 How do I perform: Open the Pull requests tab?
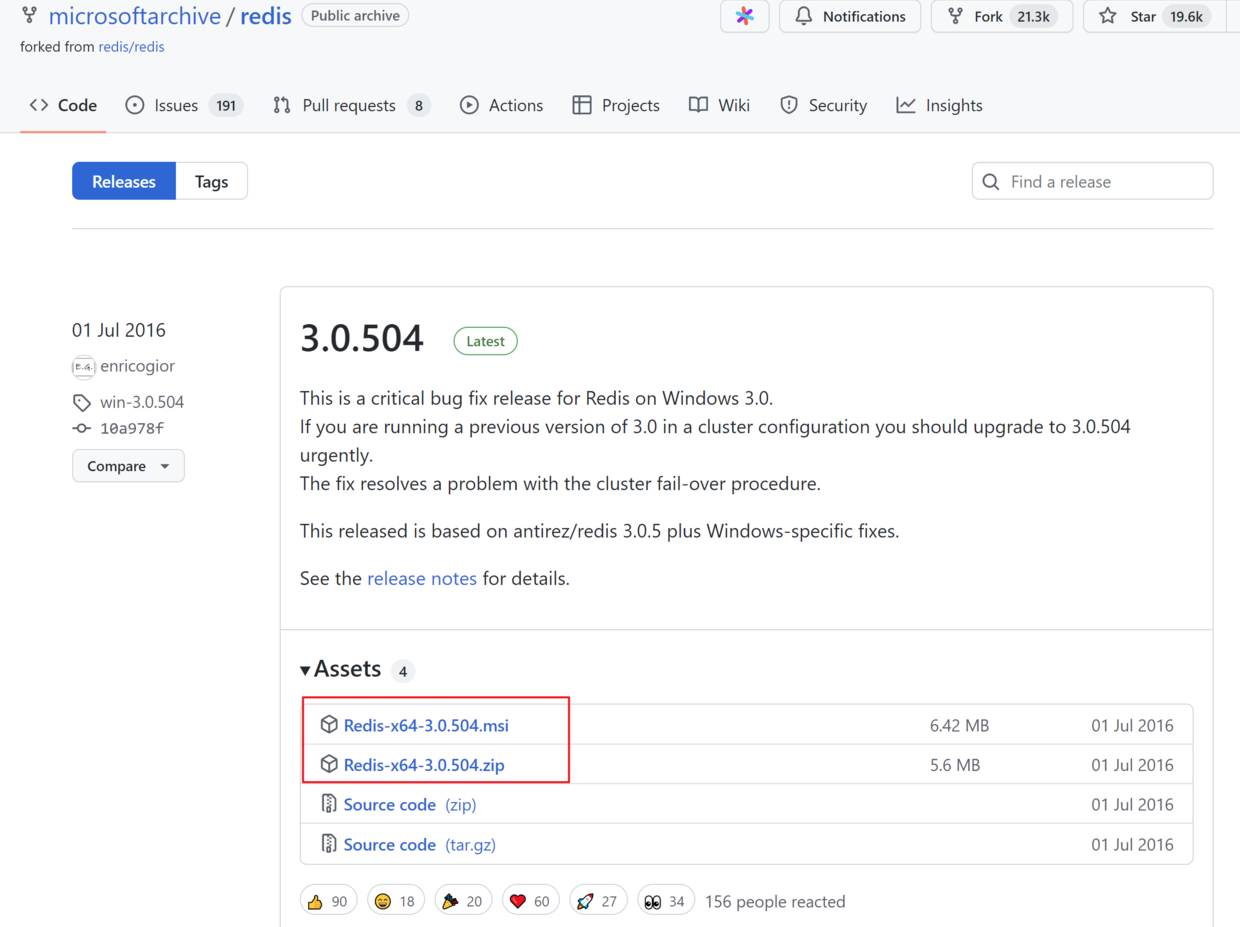point(351,105)
